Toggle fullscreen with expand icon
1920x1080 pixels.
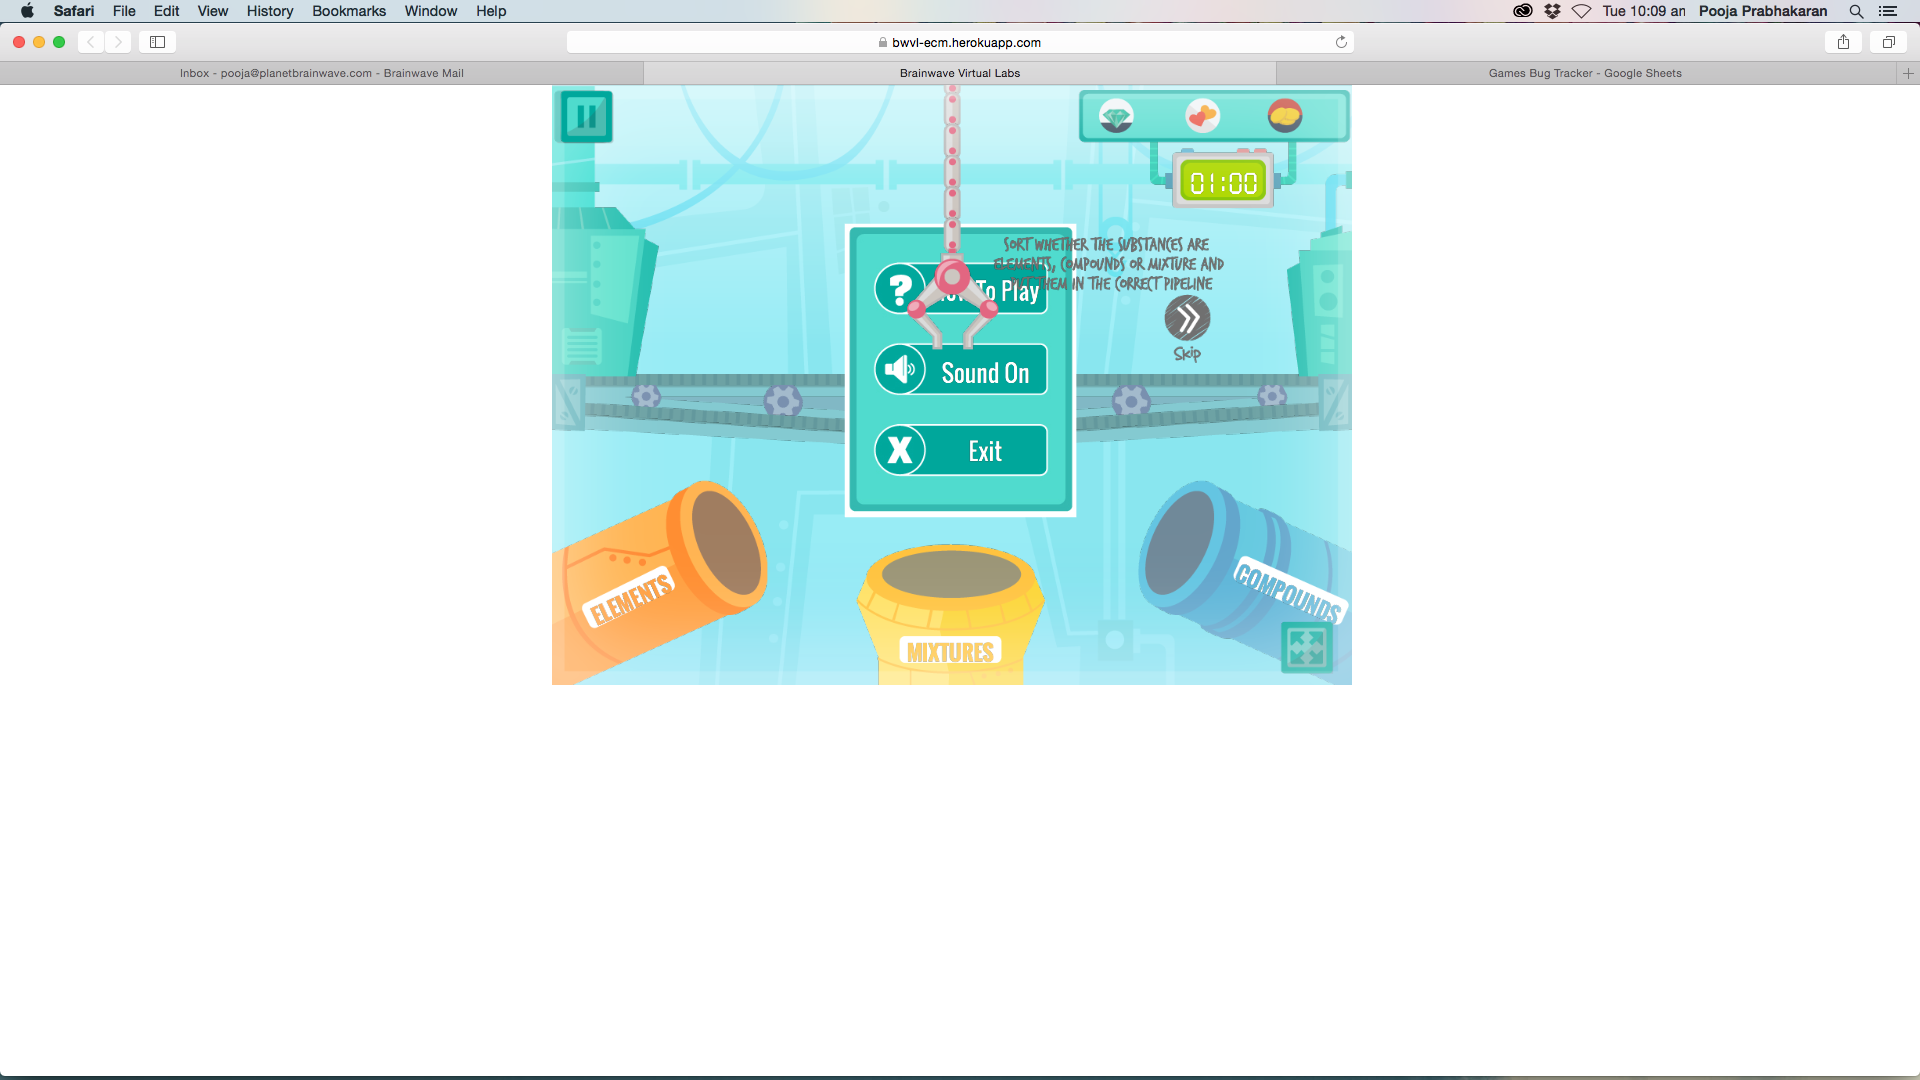click(1307, 647)
